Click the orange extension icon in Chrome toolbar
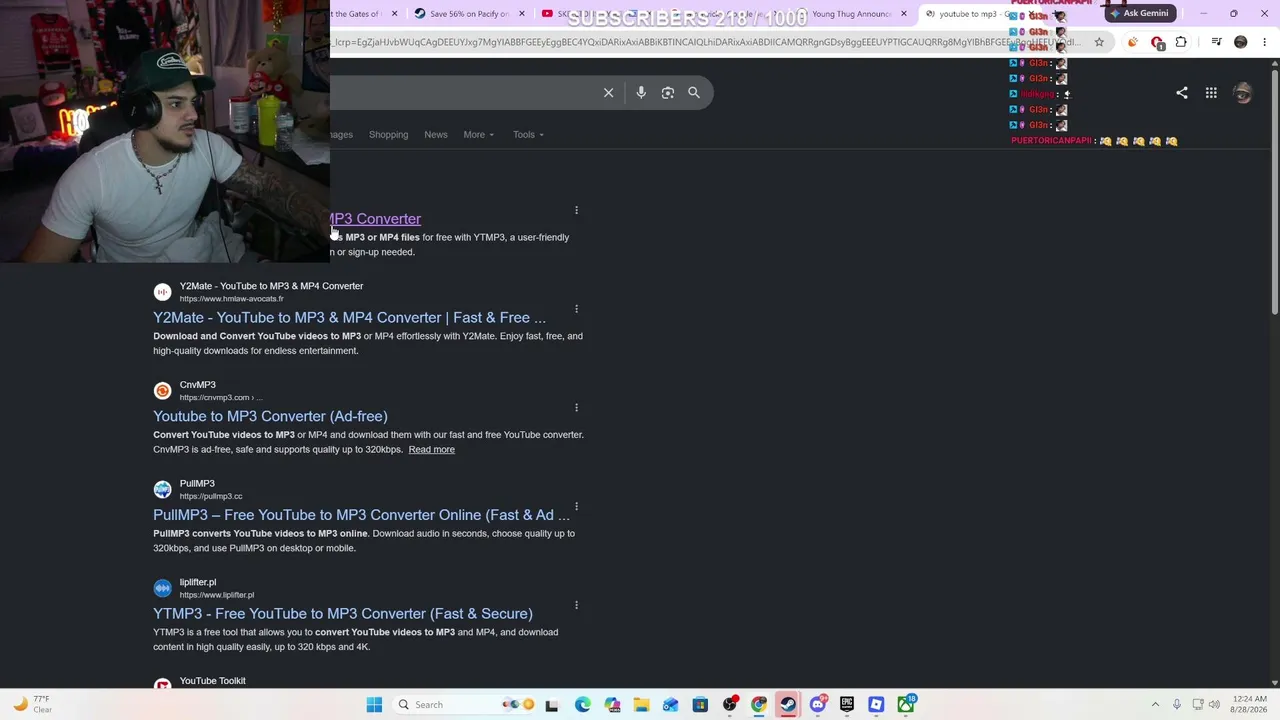 [x=1132, y=42]
